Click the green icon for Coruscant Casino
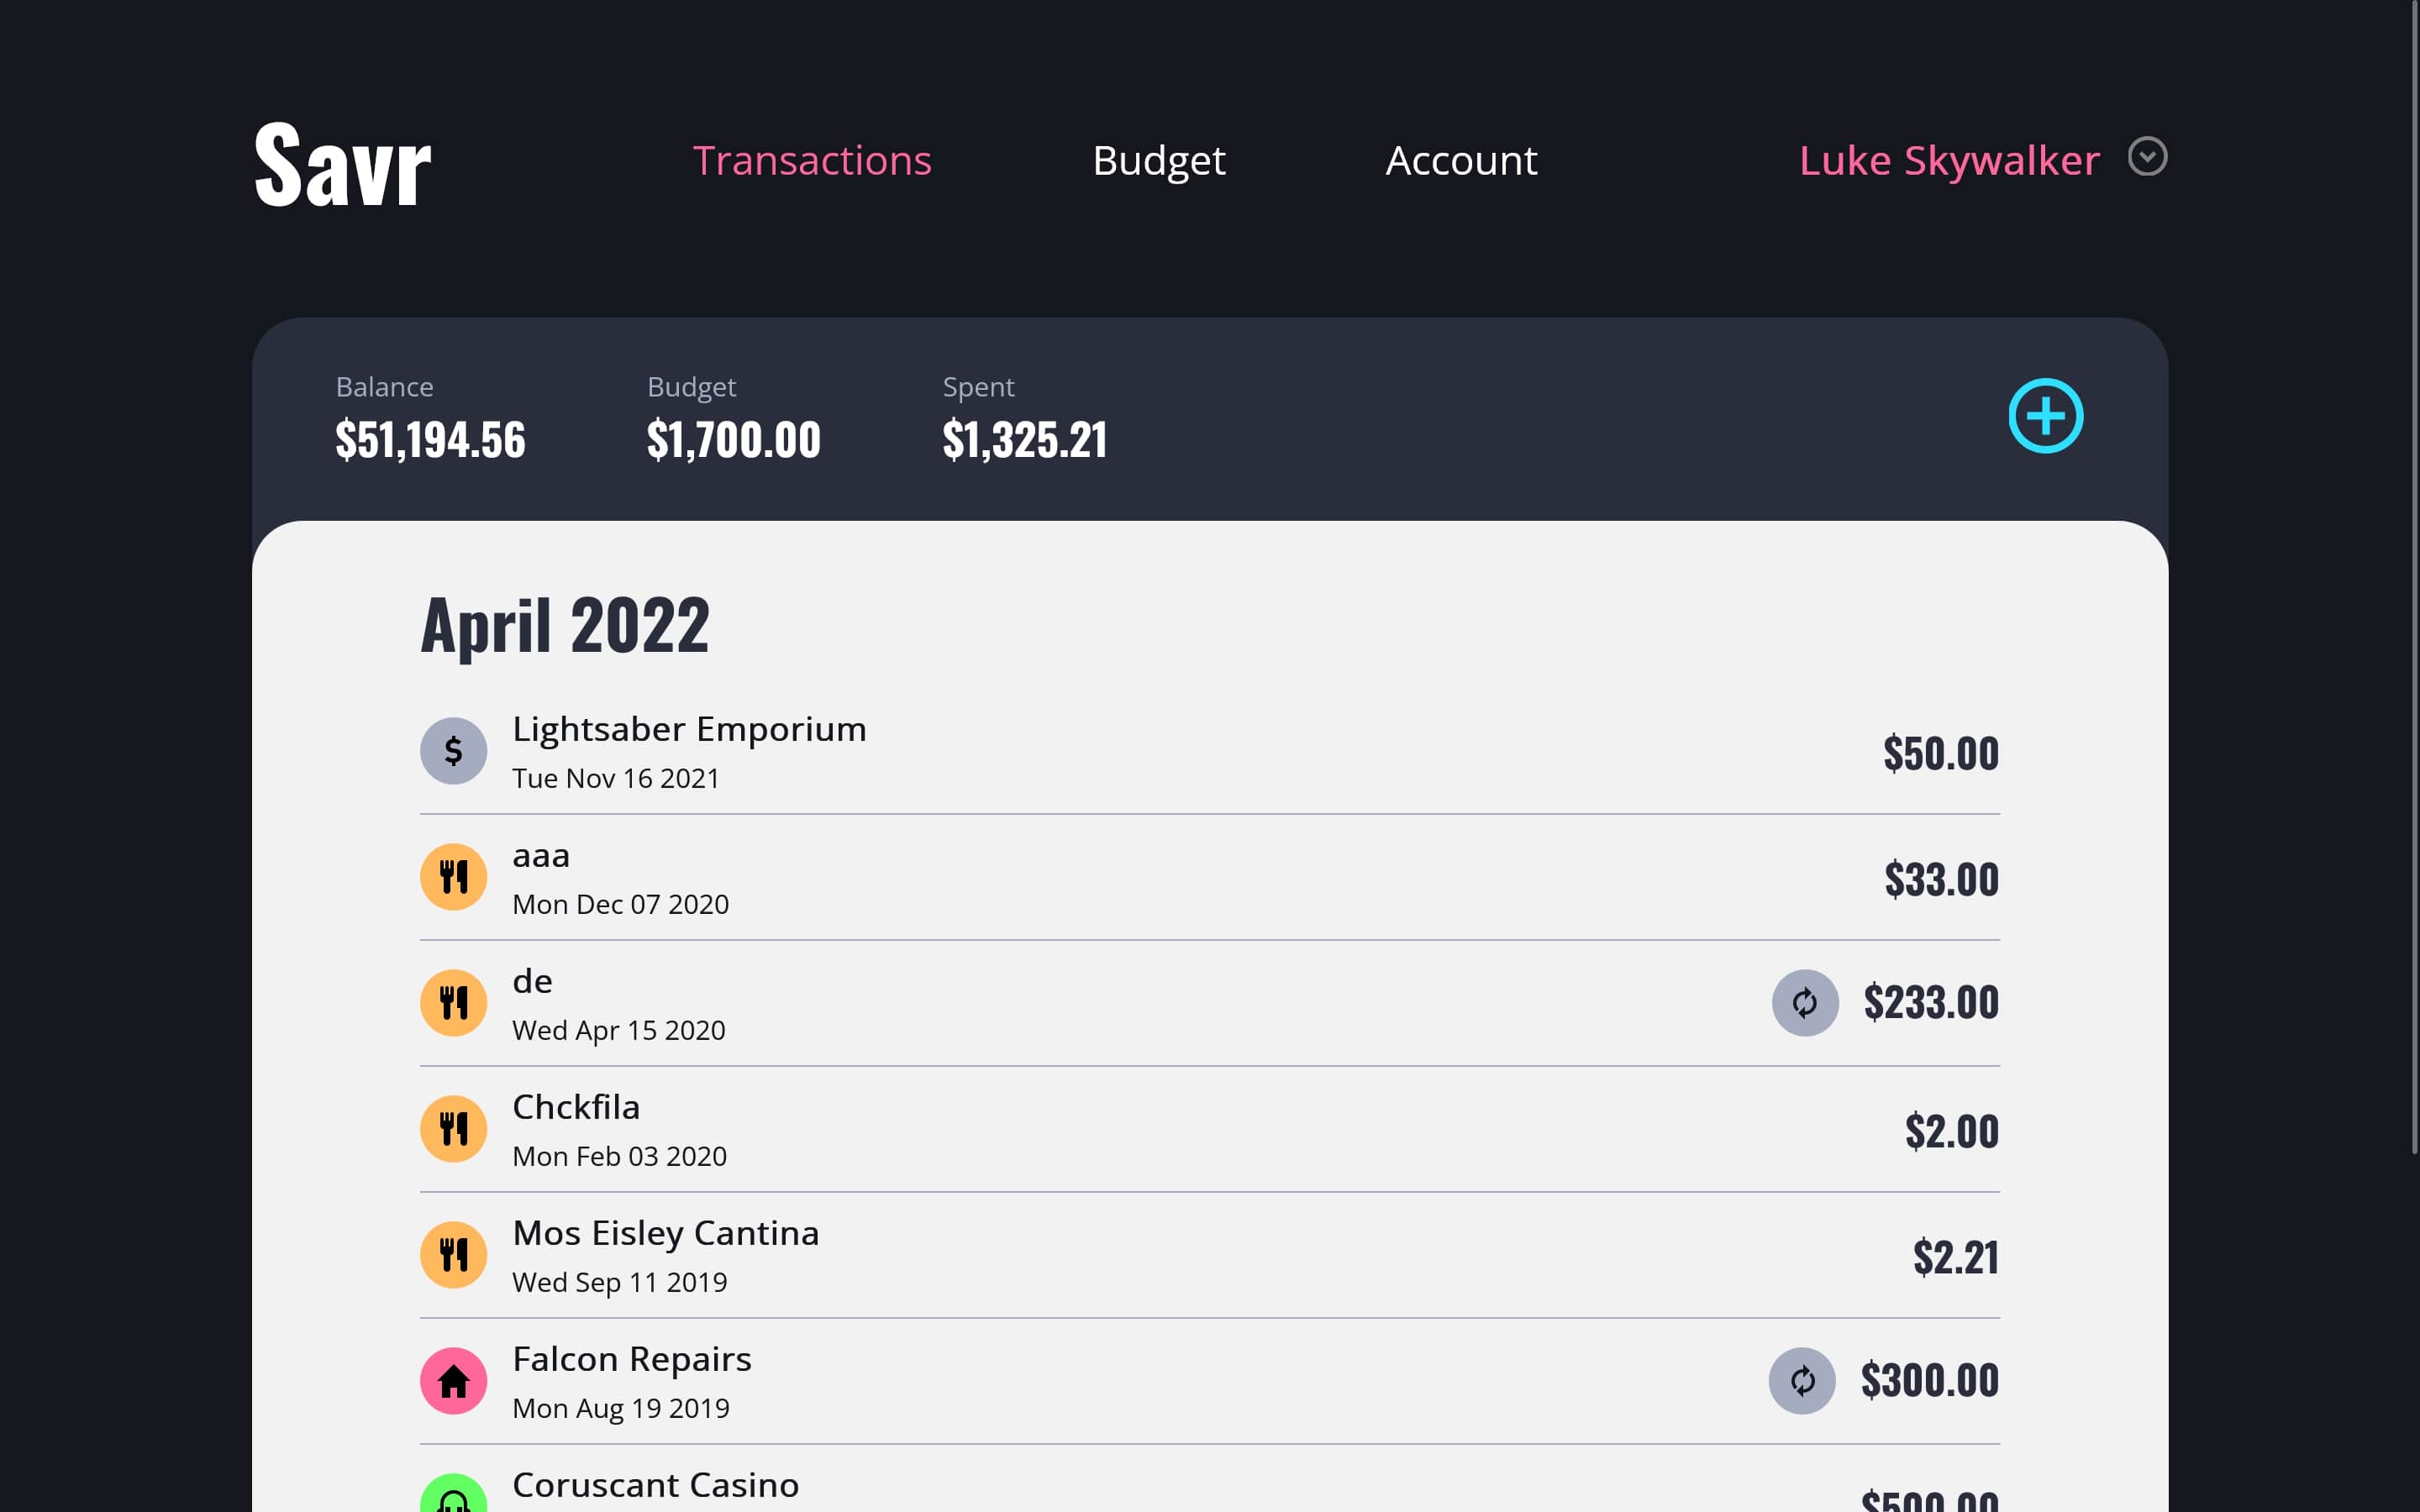Screen dimensions: 2420x1512 pyautogui.click(x=453, y=1495)
